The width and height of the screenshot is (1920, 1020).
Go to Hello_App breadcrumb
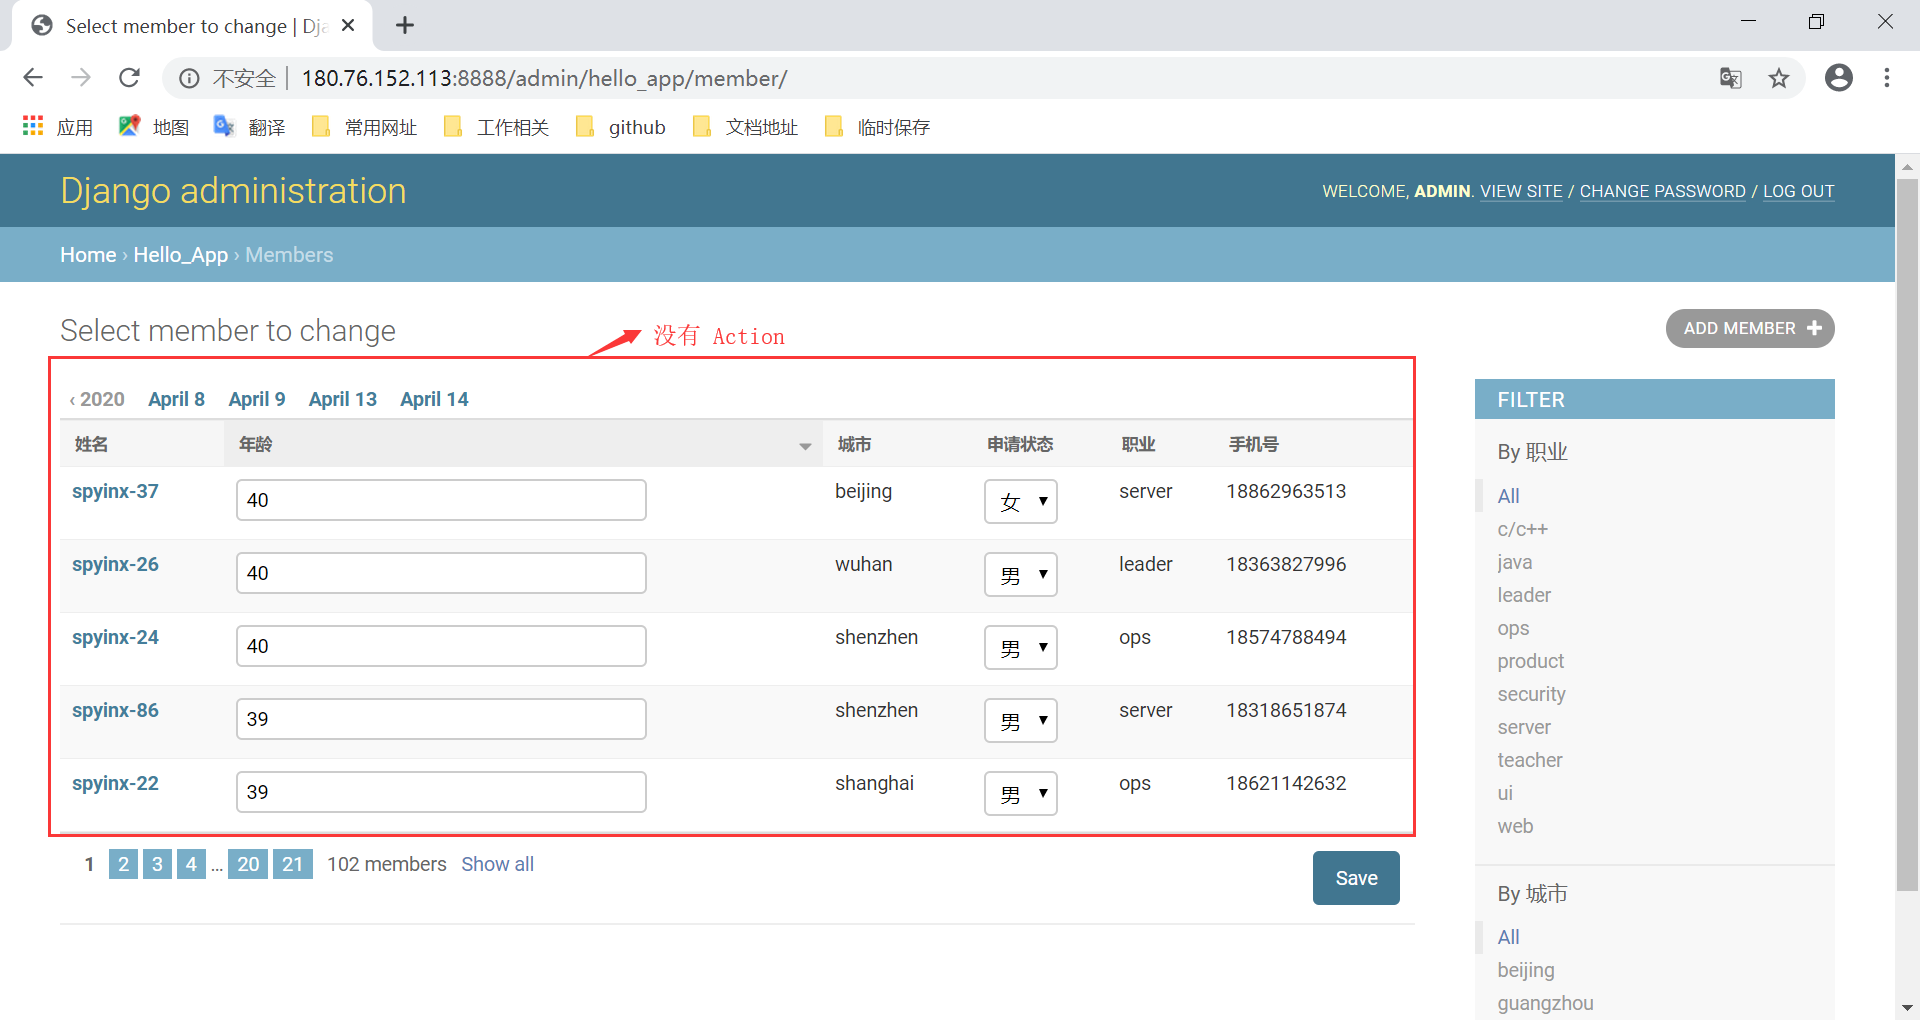pyautogui.click(x=181, y=255)
